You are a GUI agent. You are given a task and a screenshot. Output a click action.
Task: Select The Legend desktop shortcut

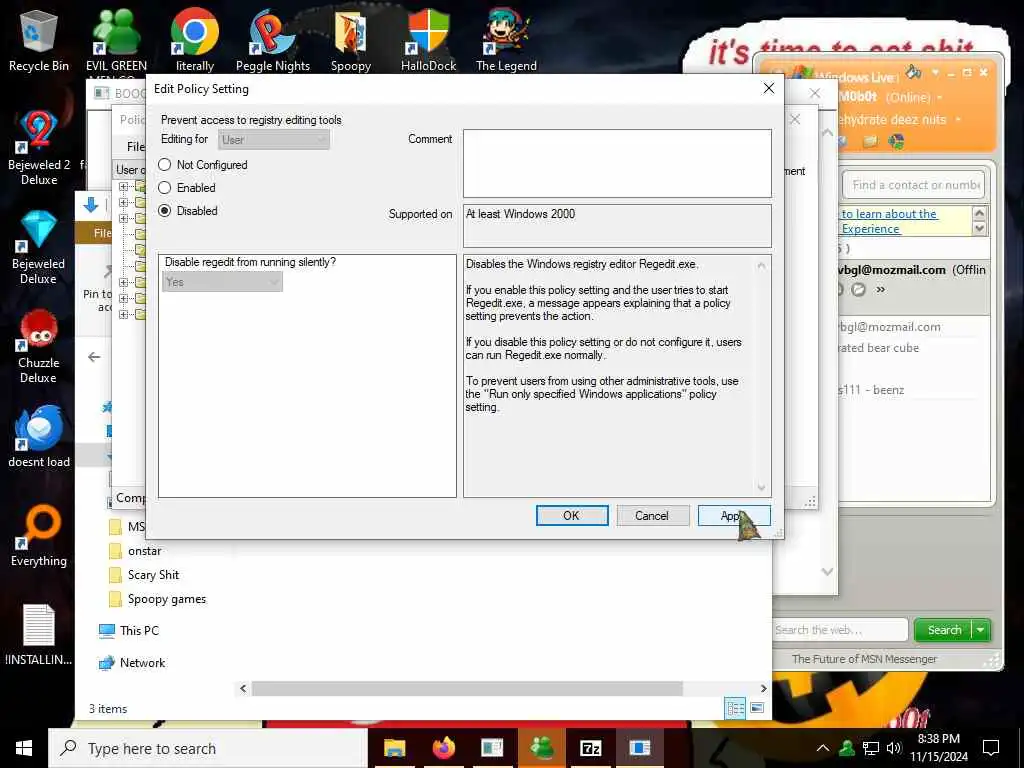tap(506, 40)
